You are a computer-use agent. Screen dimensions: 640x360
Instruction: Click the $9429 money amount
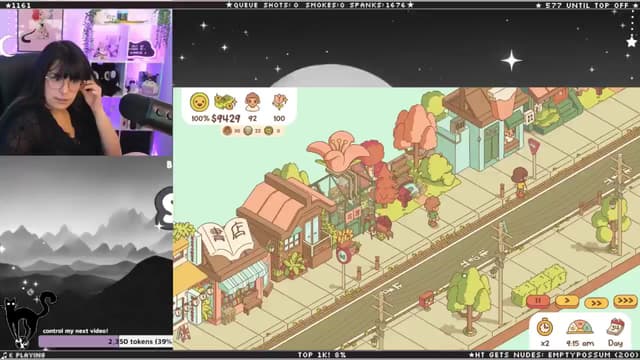point(226,118)
